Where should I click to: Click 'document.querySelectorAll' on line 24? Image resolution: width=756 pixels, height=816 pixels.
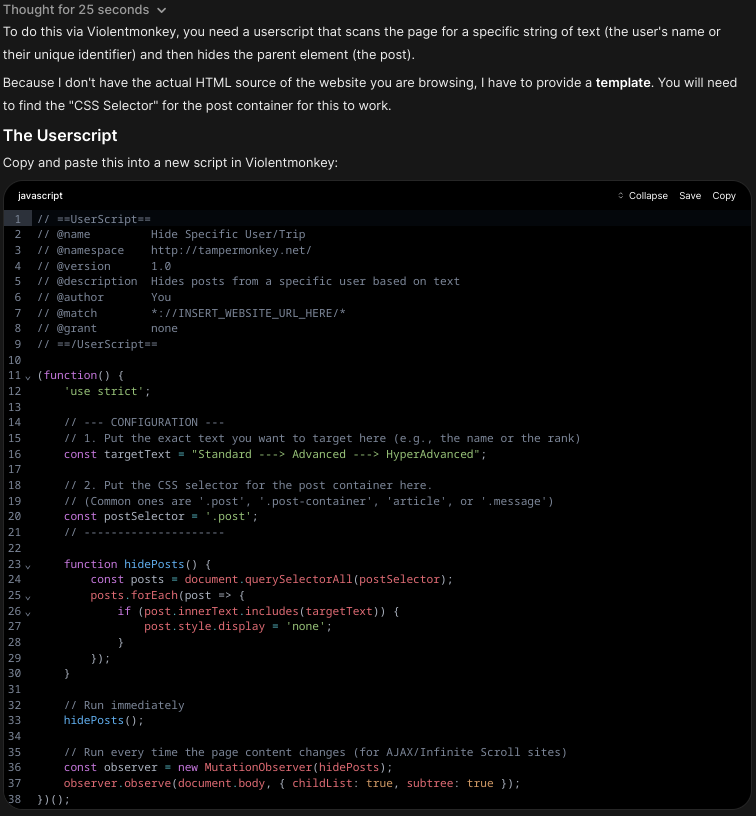(268, 579)
